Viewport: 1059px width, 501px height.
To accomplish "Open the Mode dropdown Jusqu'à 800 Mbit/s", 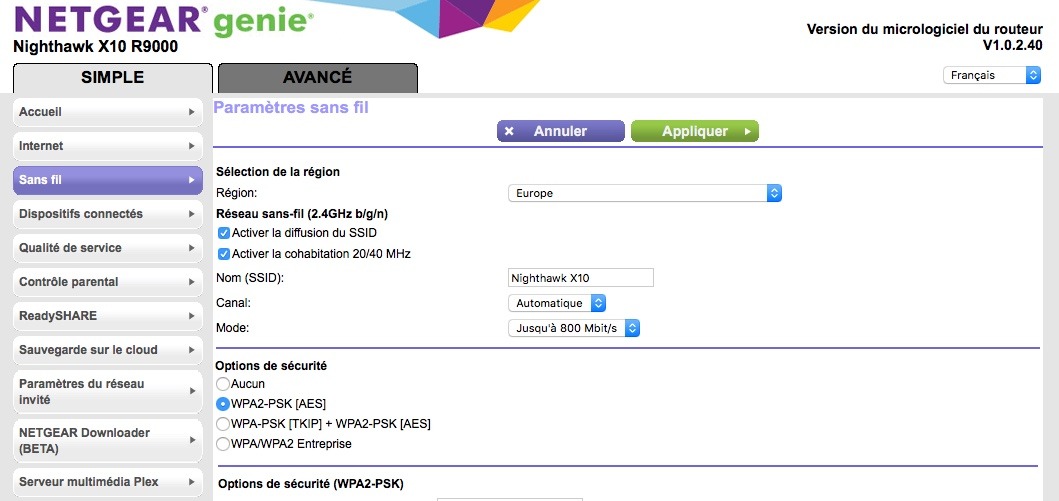I will [x=573, y=329].
